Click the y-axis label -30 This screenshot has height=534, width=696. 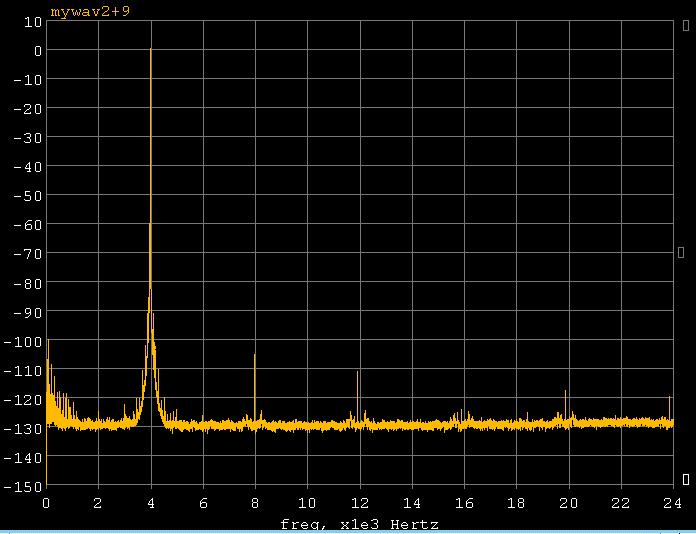(28, 138)
